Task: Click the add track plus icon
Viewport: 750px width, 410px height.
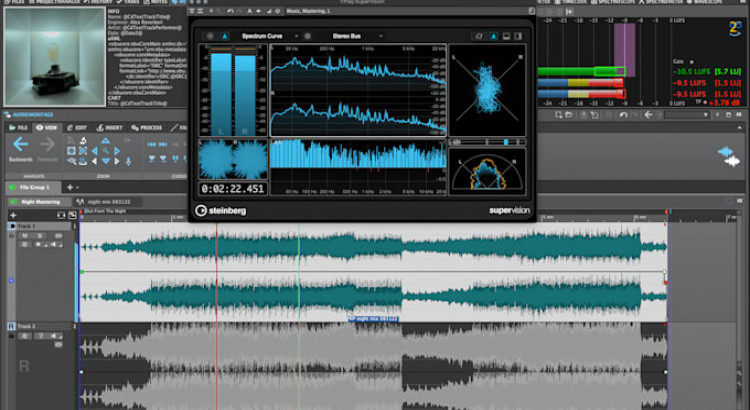Action: coord(71,187)
